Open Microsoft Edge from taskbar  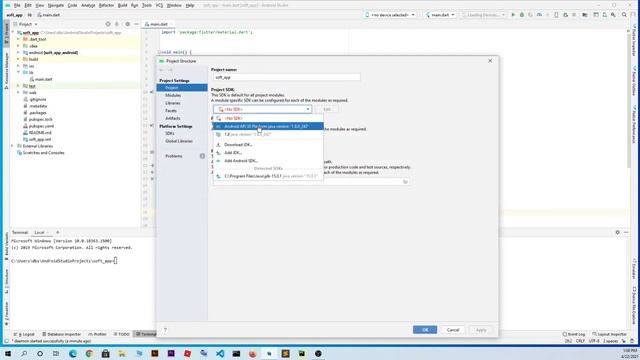(x=73, y=353)
